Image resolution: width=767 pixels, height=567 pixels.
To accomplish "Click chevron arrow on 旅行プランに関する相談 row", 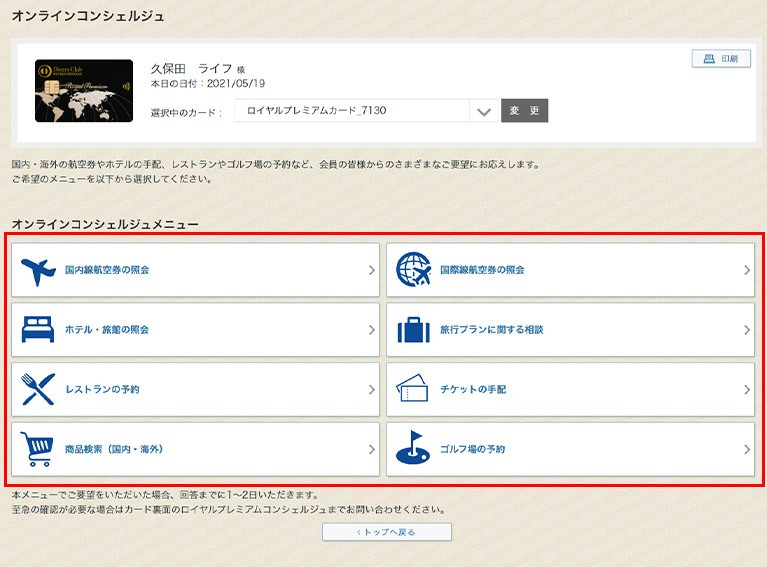I will pos(747,330).
